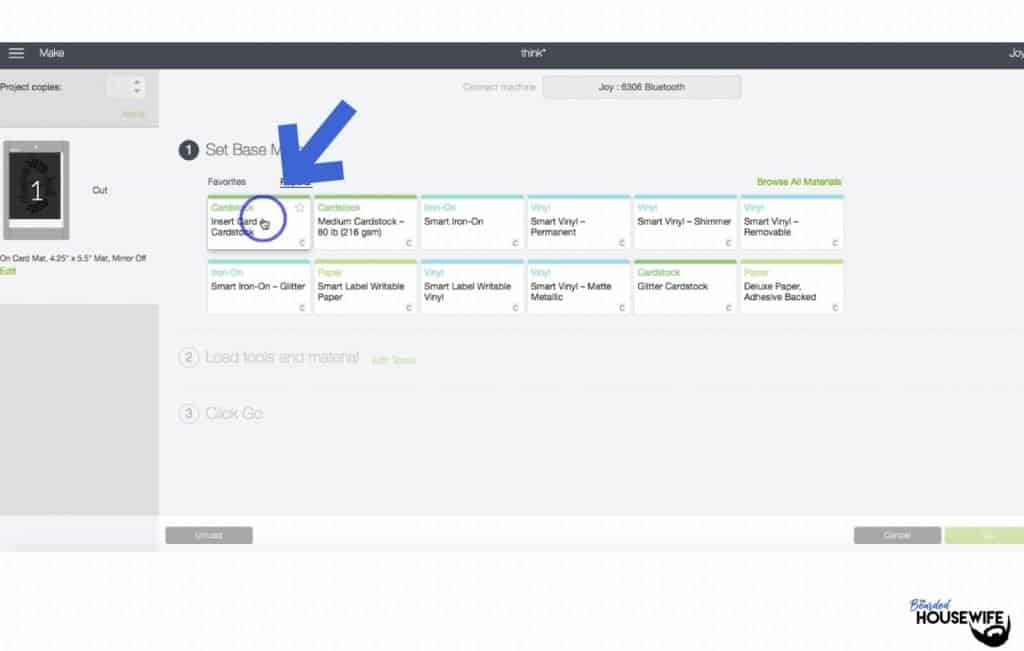The width and height of the screenshot is (1024, 651).
Task: Open Browse All Materials link
Action: coord(798,182)
